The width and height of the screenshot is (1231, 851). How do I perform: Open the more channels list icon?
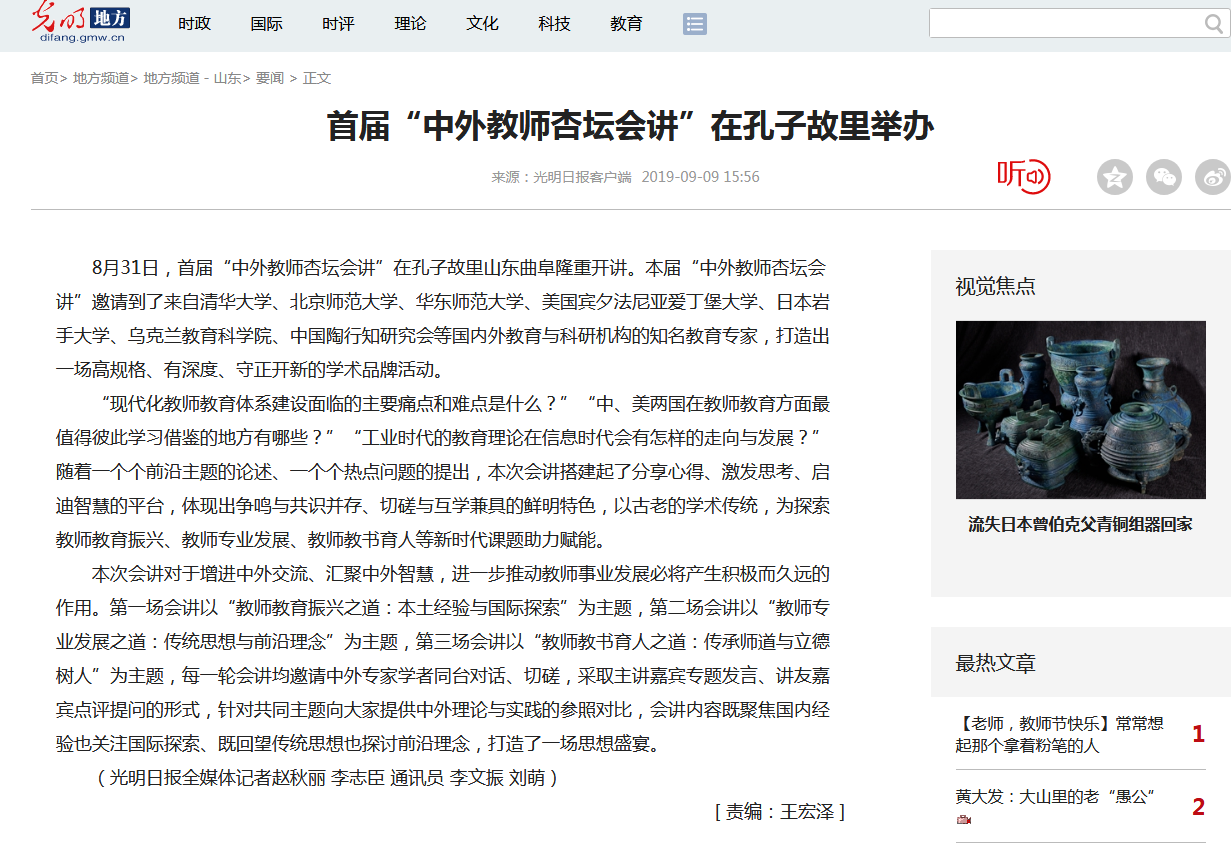click(695, 24)
